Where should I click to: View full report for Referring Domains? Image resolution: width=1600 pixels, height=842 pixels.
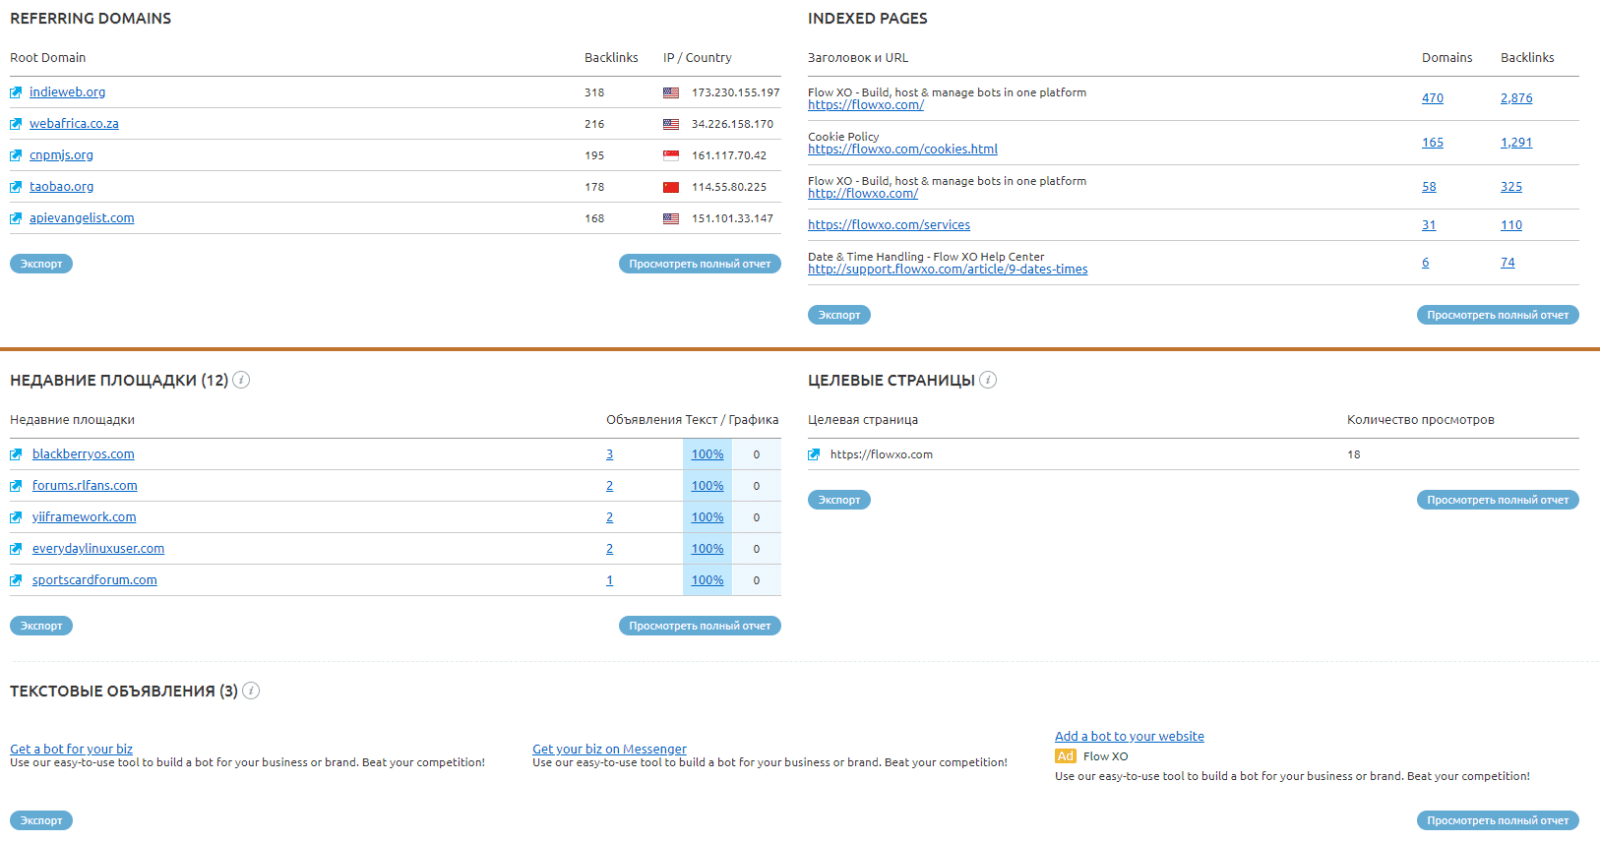(700, 264)
